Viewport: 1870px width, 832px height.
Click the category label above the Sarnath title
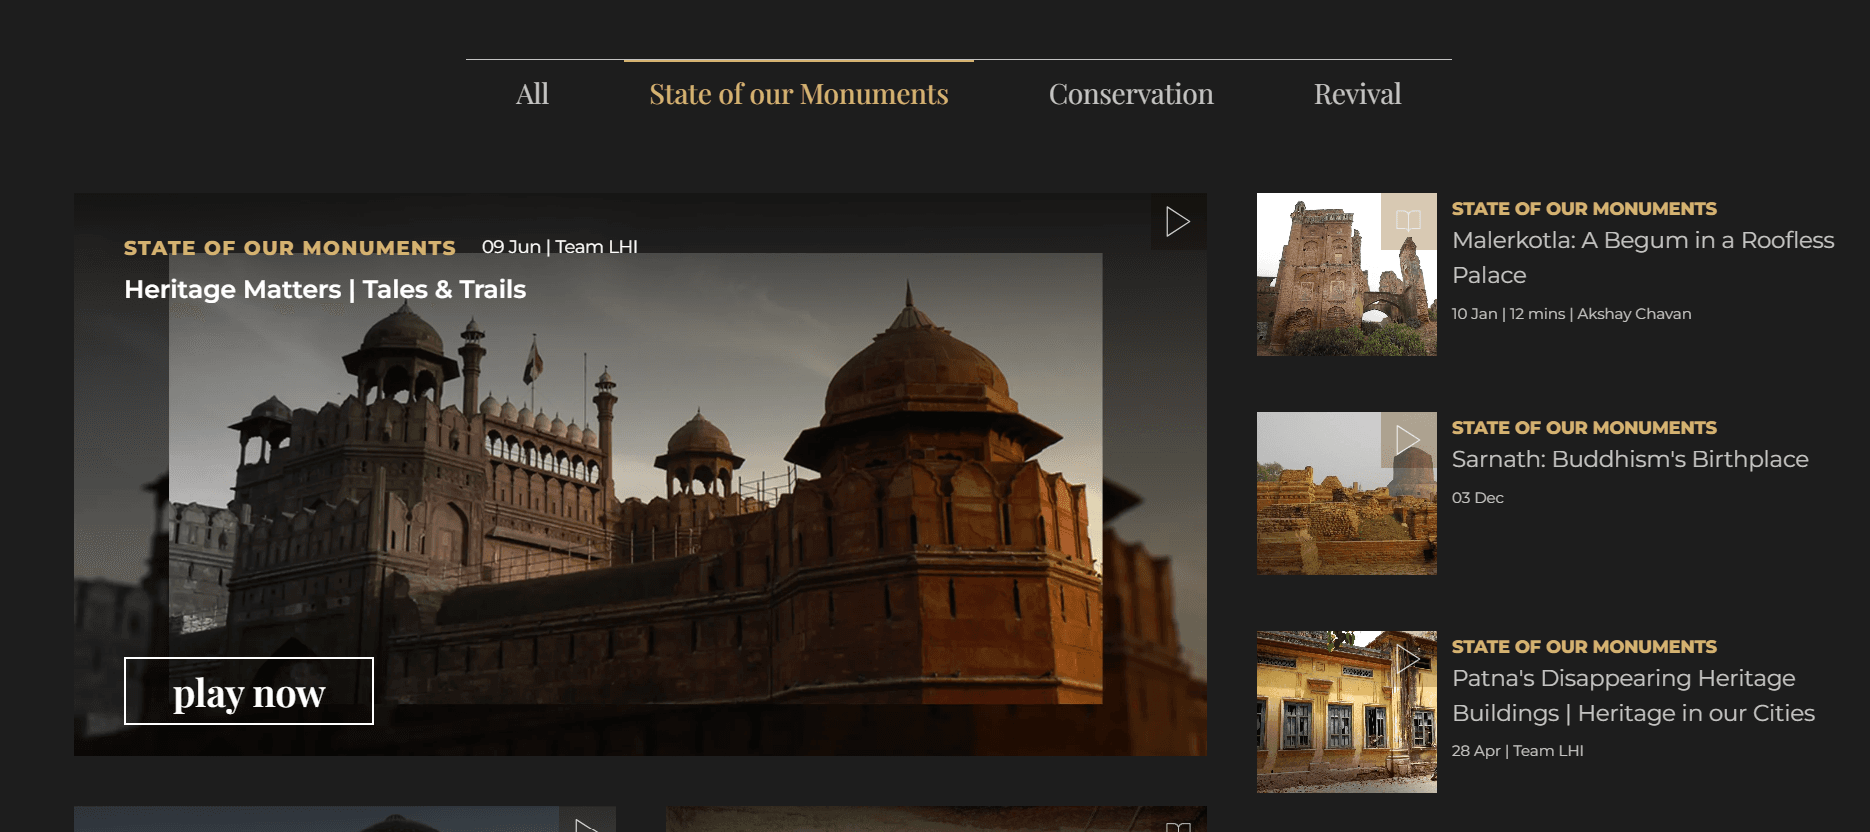(x=1583, y=428)
